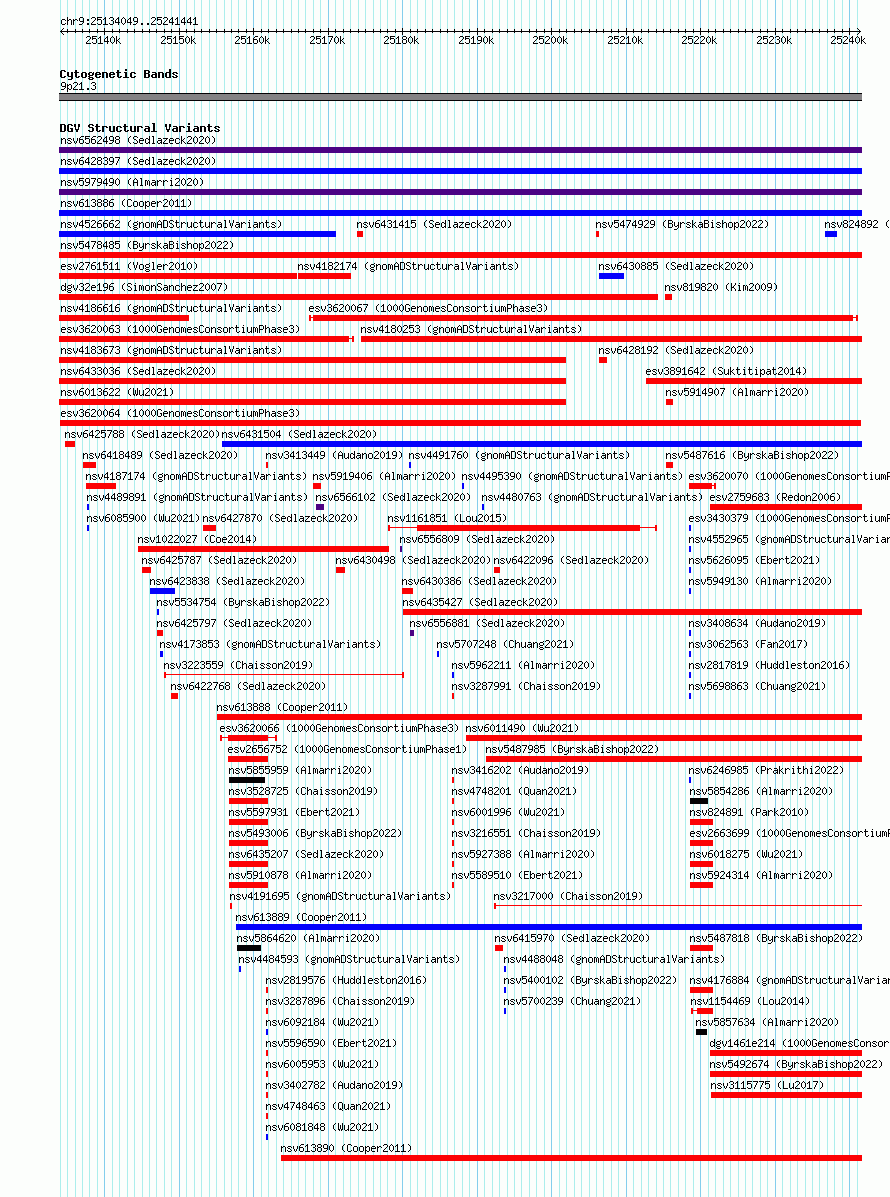Screen dimensions: 890x1197
Task: Open nsv4182174 (gnomADStructuralVariants) label
Action: (408, 266)
